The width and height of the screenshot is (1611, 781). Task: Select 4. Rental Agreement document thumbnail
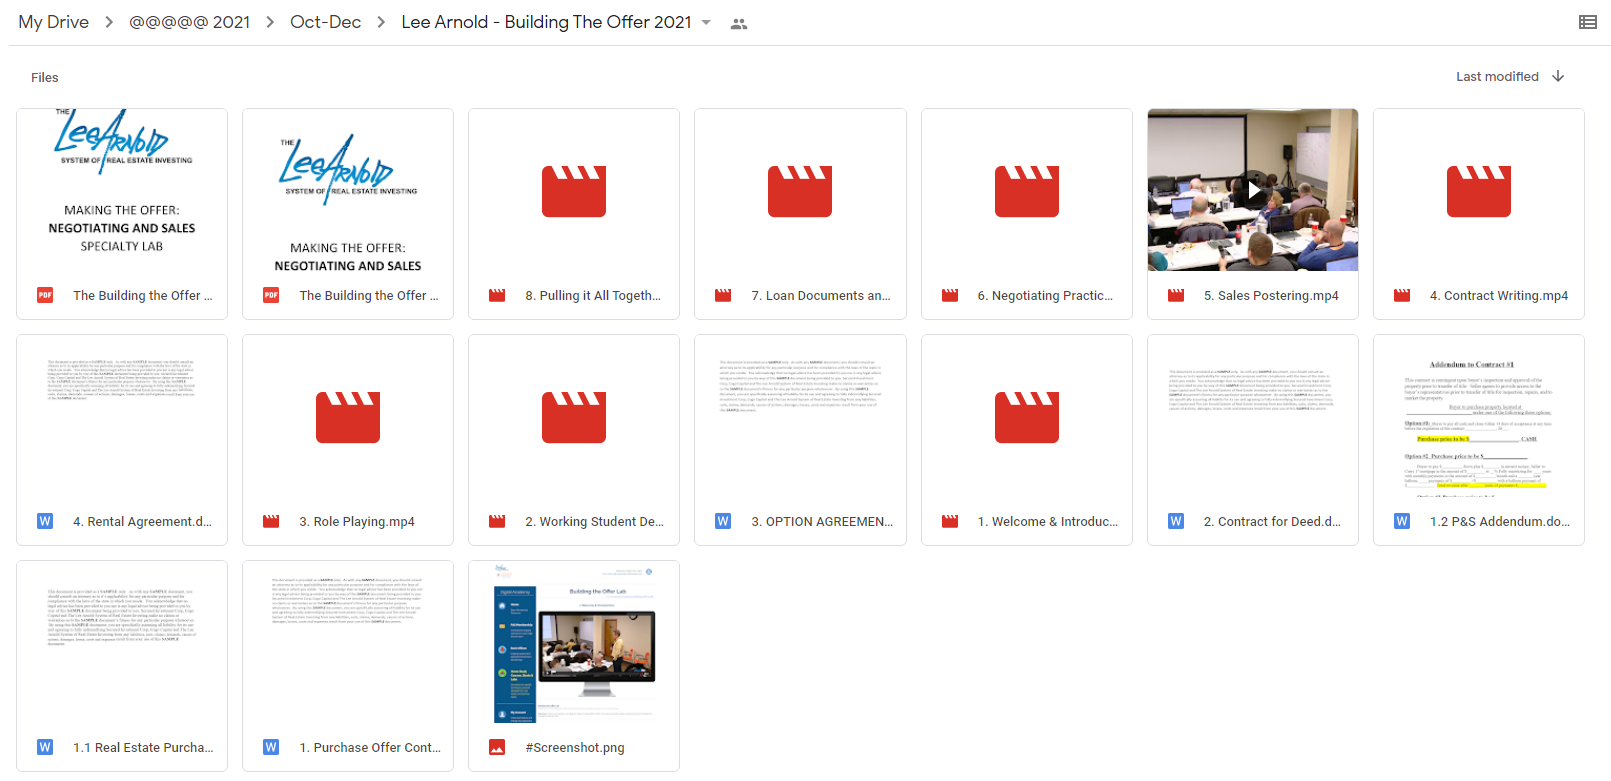[x=122, y=416]
